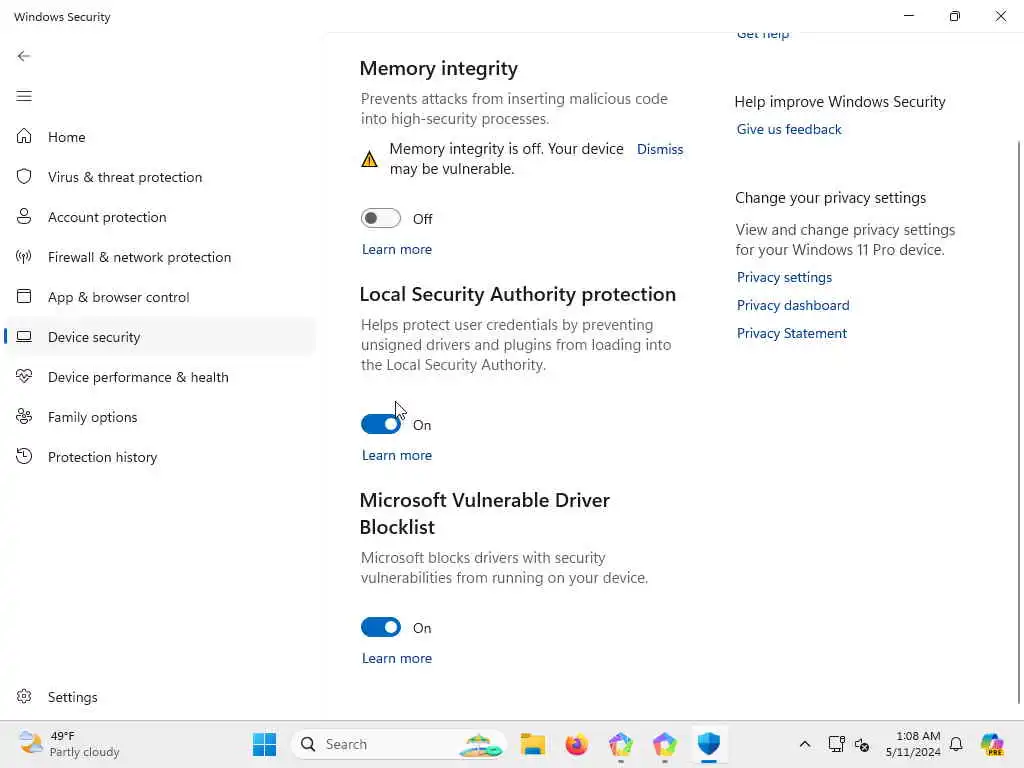
Task: Open the clock and date flyout
Action: point(913,744)
